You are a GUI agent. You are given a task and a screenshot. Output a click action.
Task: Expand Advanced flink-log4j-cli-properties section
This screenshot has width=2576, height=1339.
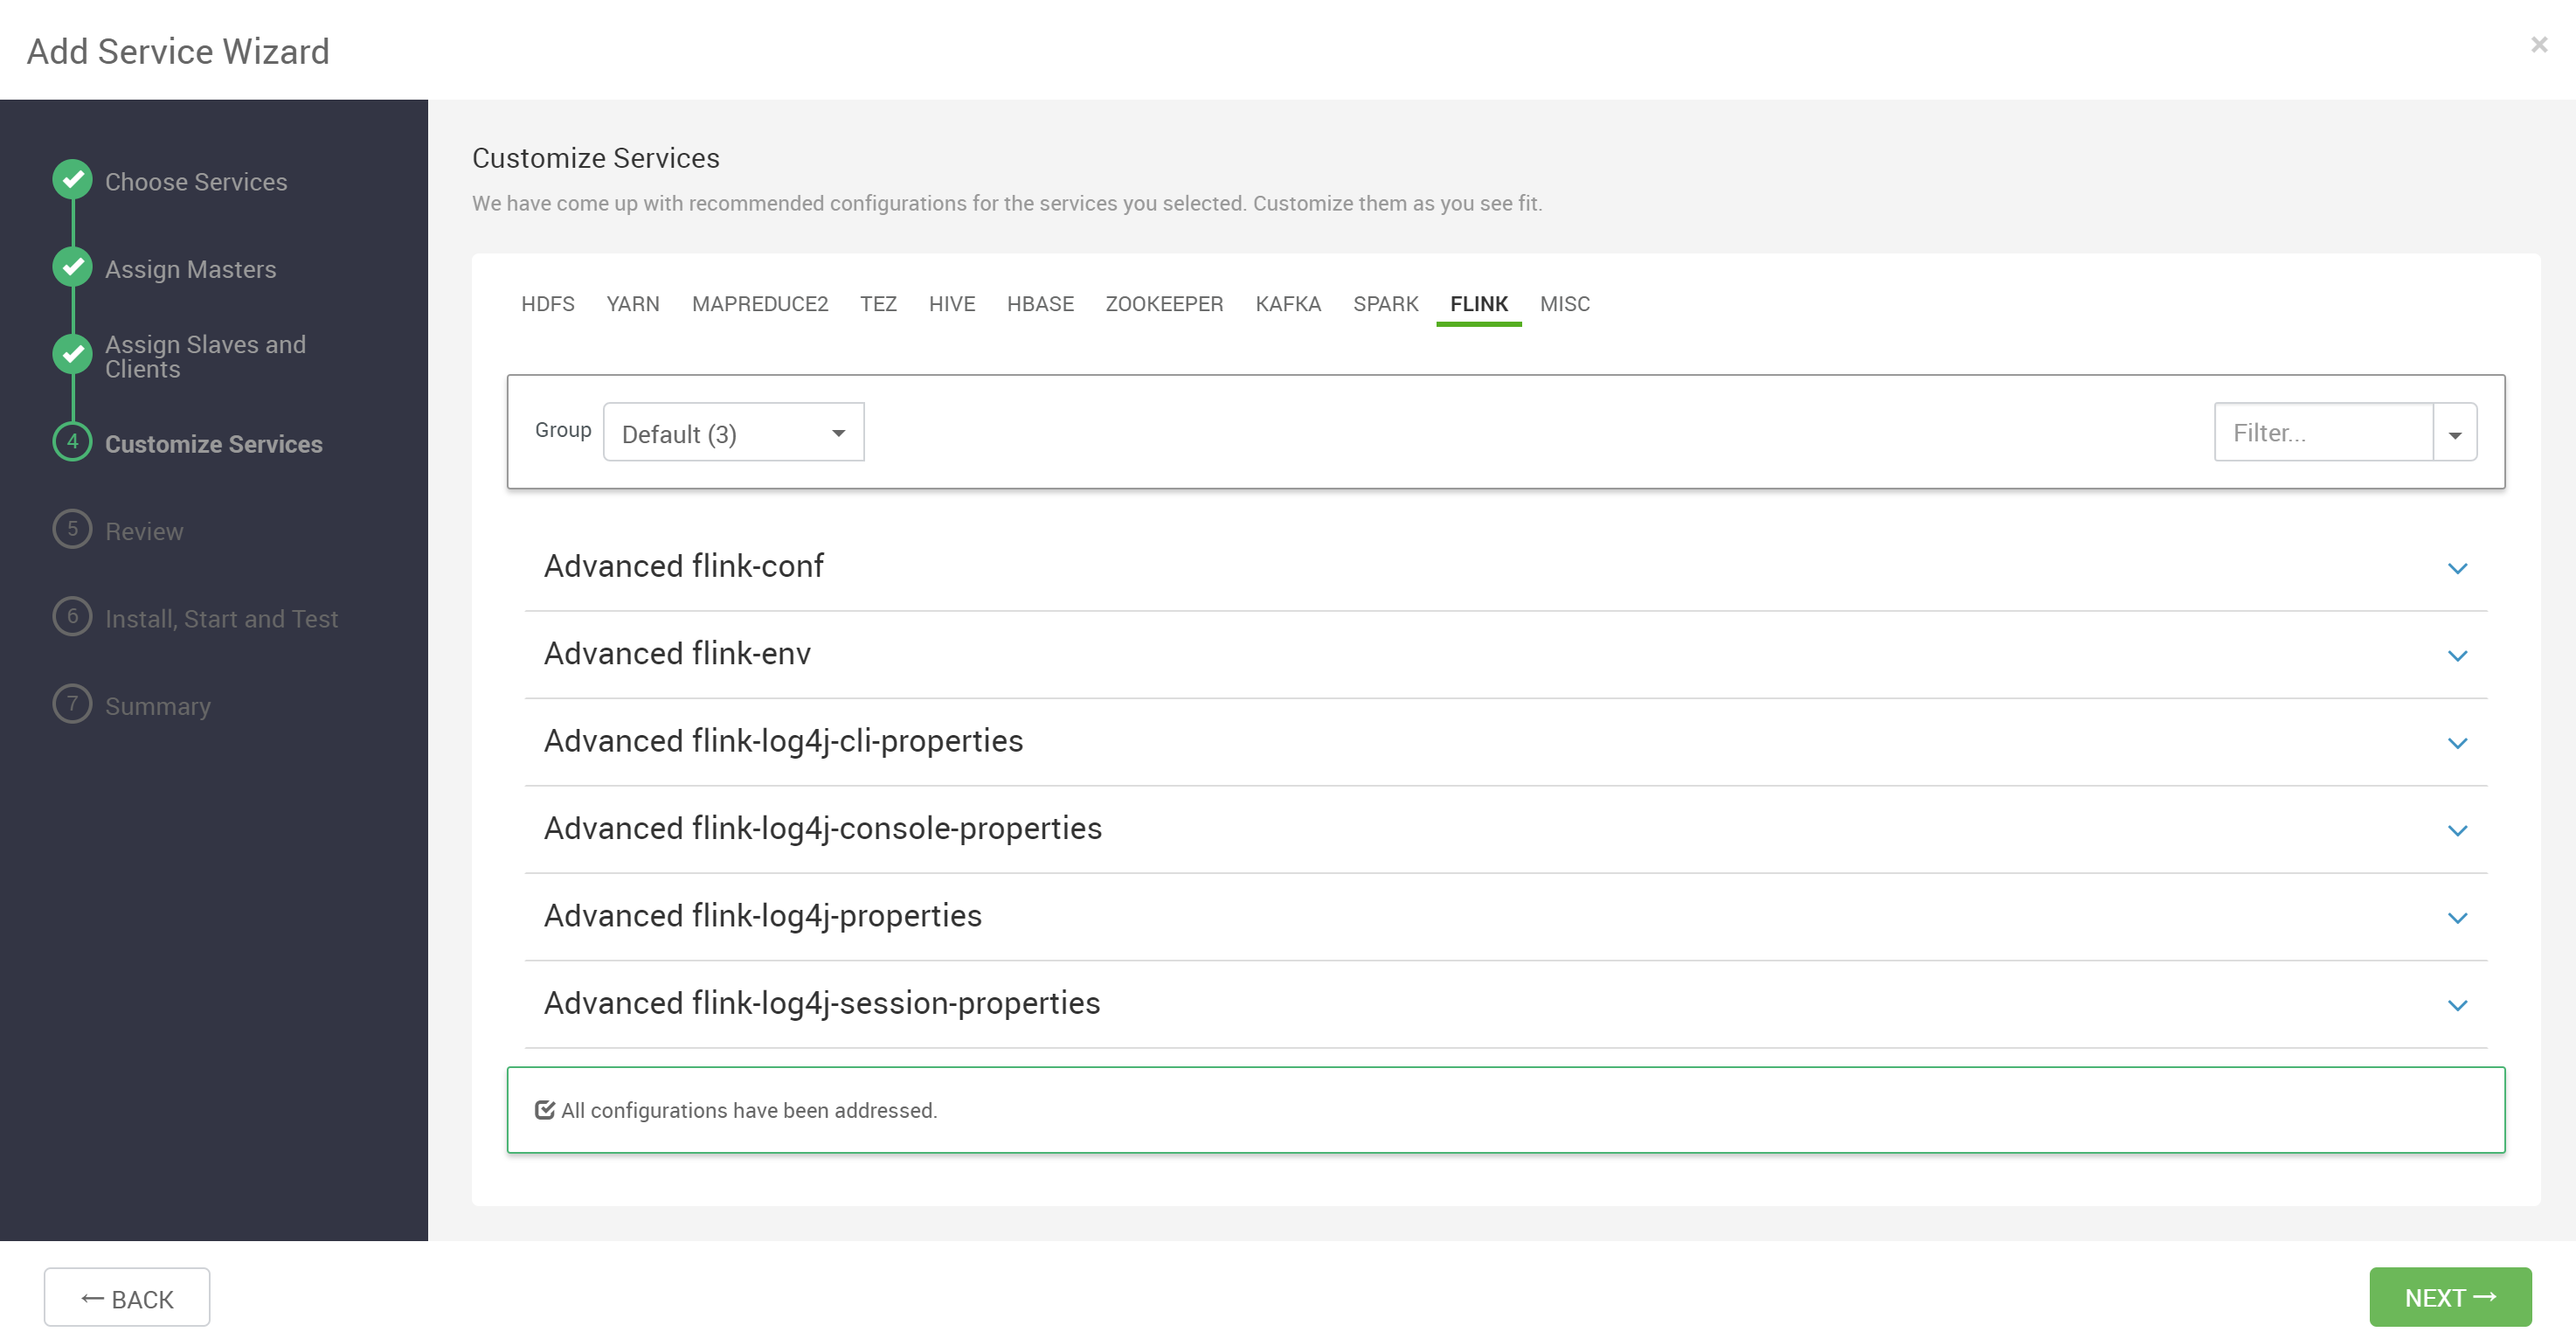[x=2457, y=743]
